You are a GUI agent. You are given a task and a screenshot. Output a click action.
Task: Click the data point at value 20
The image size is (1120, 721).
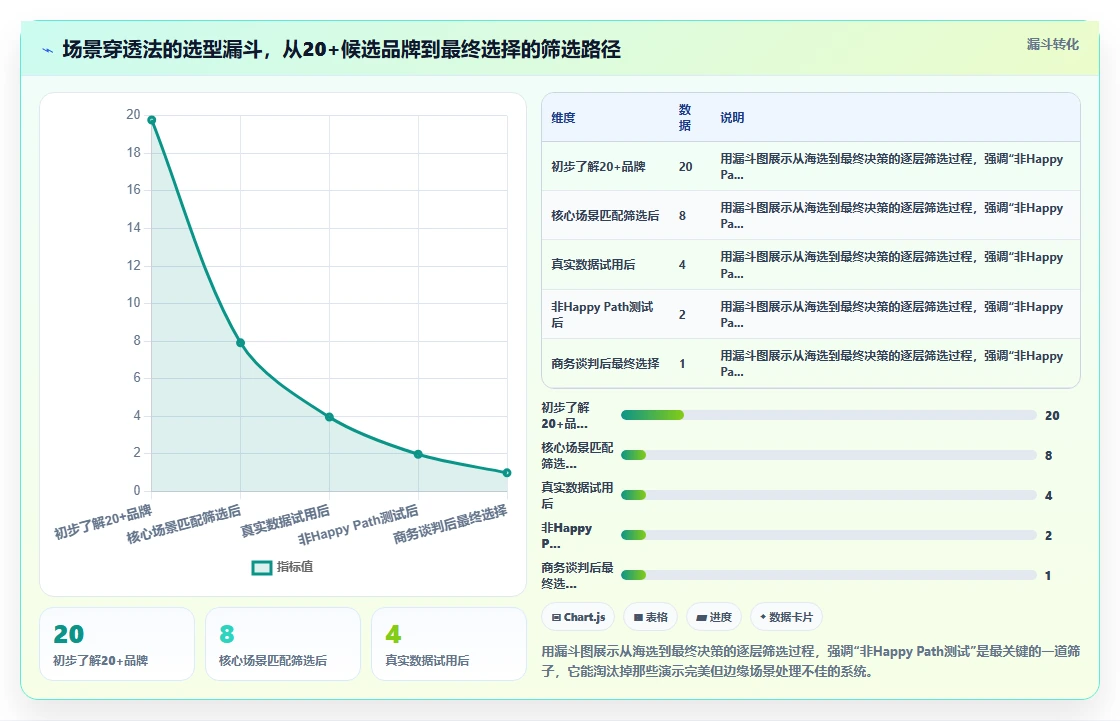pyautogui.click(x=151, y=120)
